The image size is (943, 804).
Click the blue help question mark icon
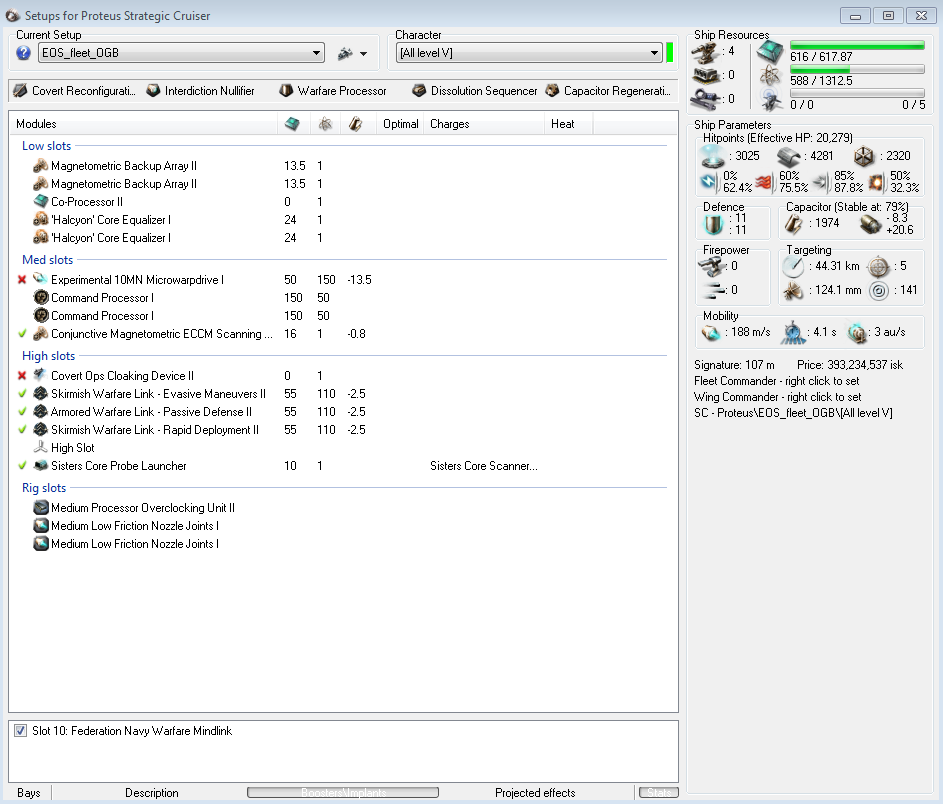pos(23,53)
